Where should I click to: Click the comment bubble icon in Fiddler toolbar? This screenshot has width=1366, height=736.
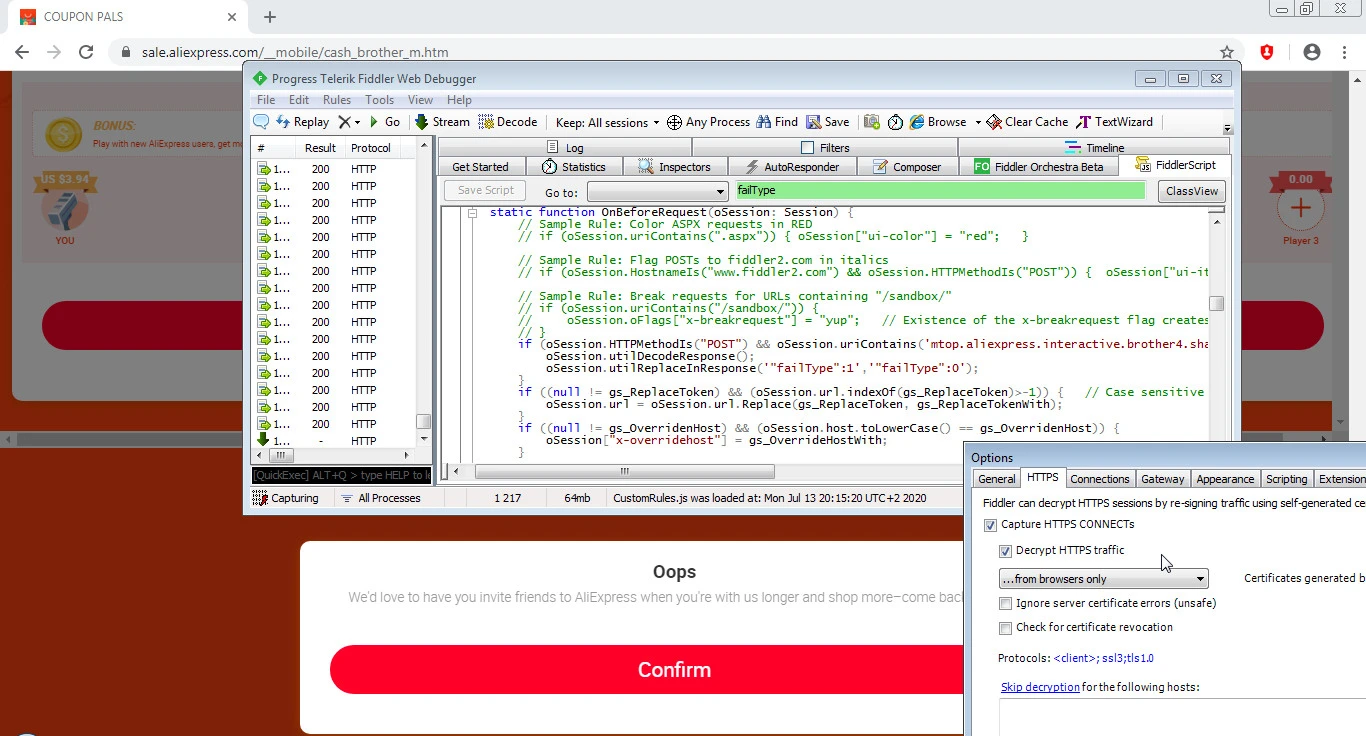pyautogui.click(x=261, y=122)
